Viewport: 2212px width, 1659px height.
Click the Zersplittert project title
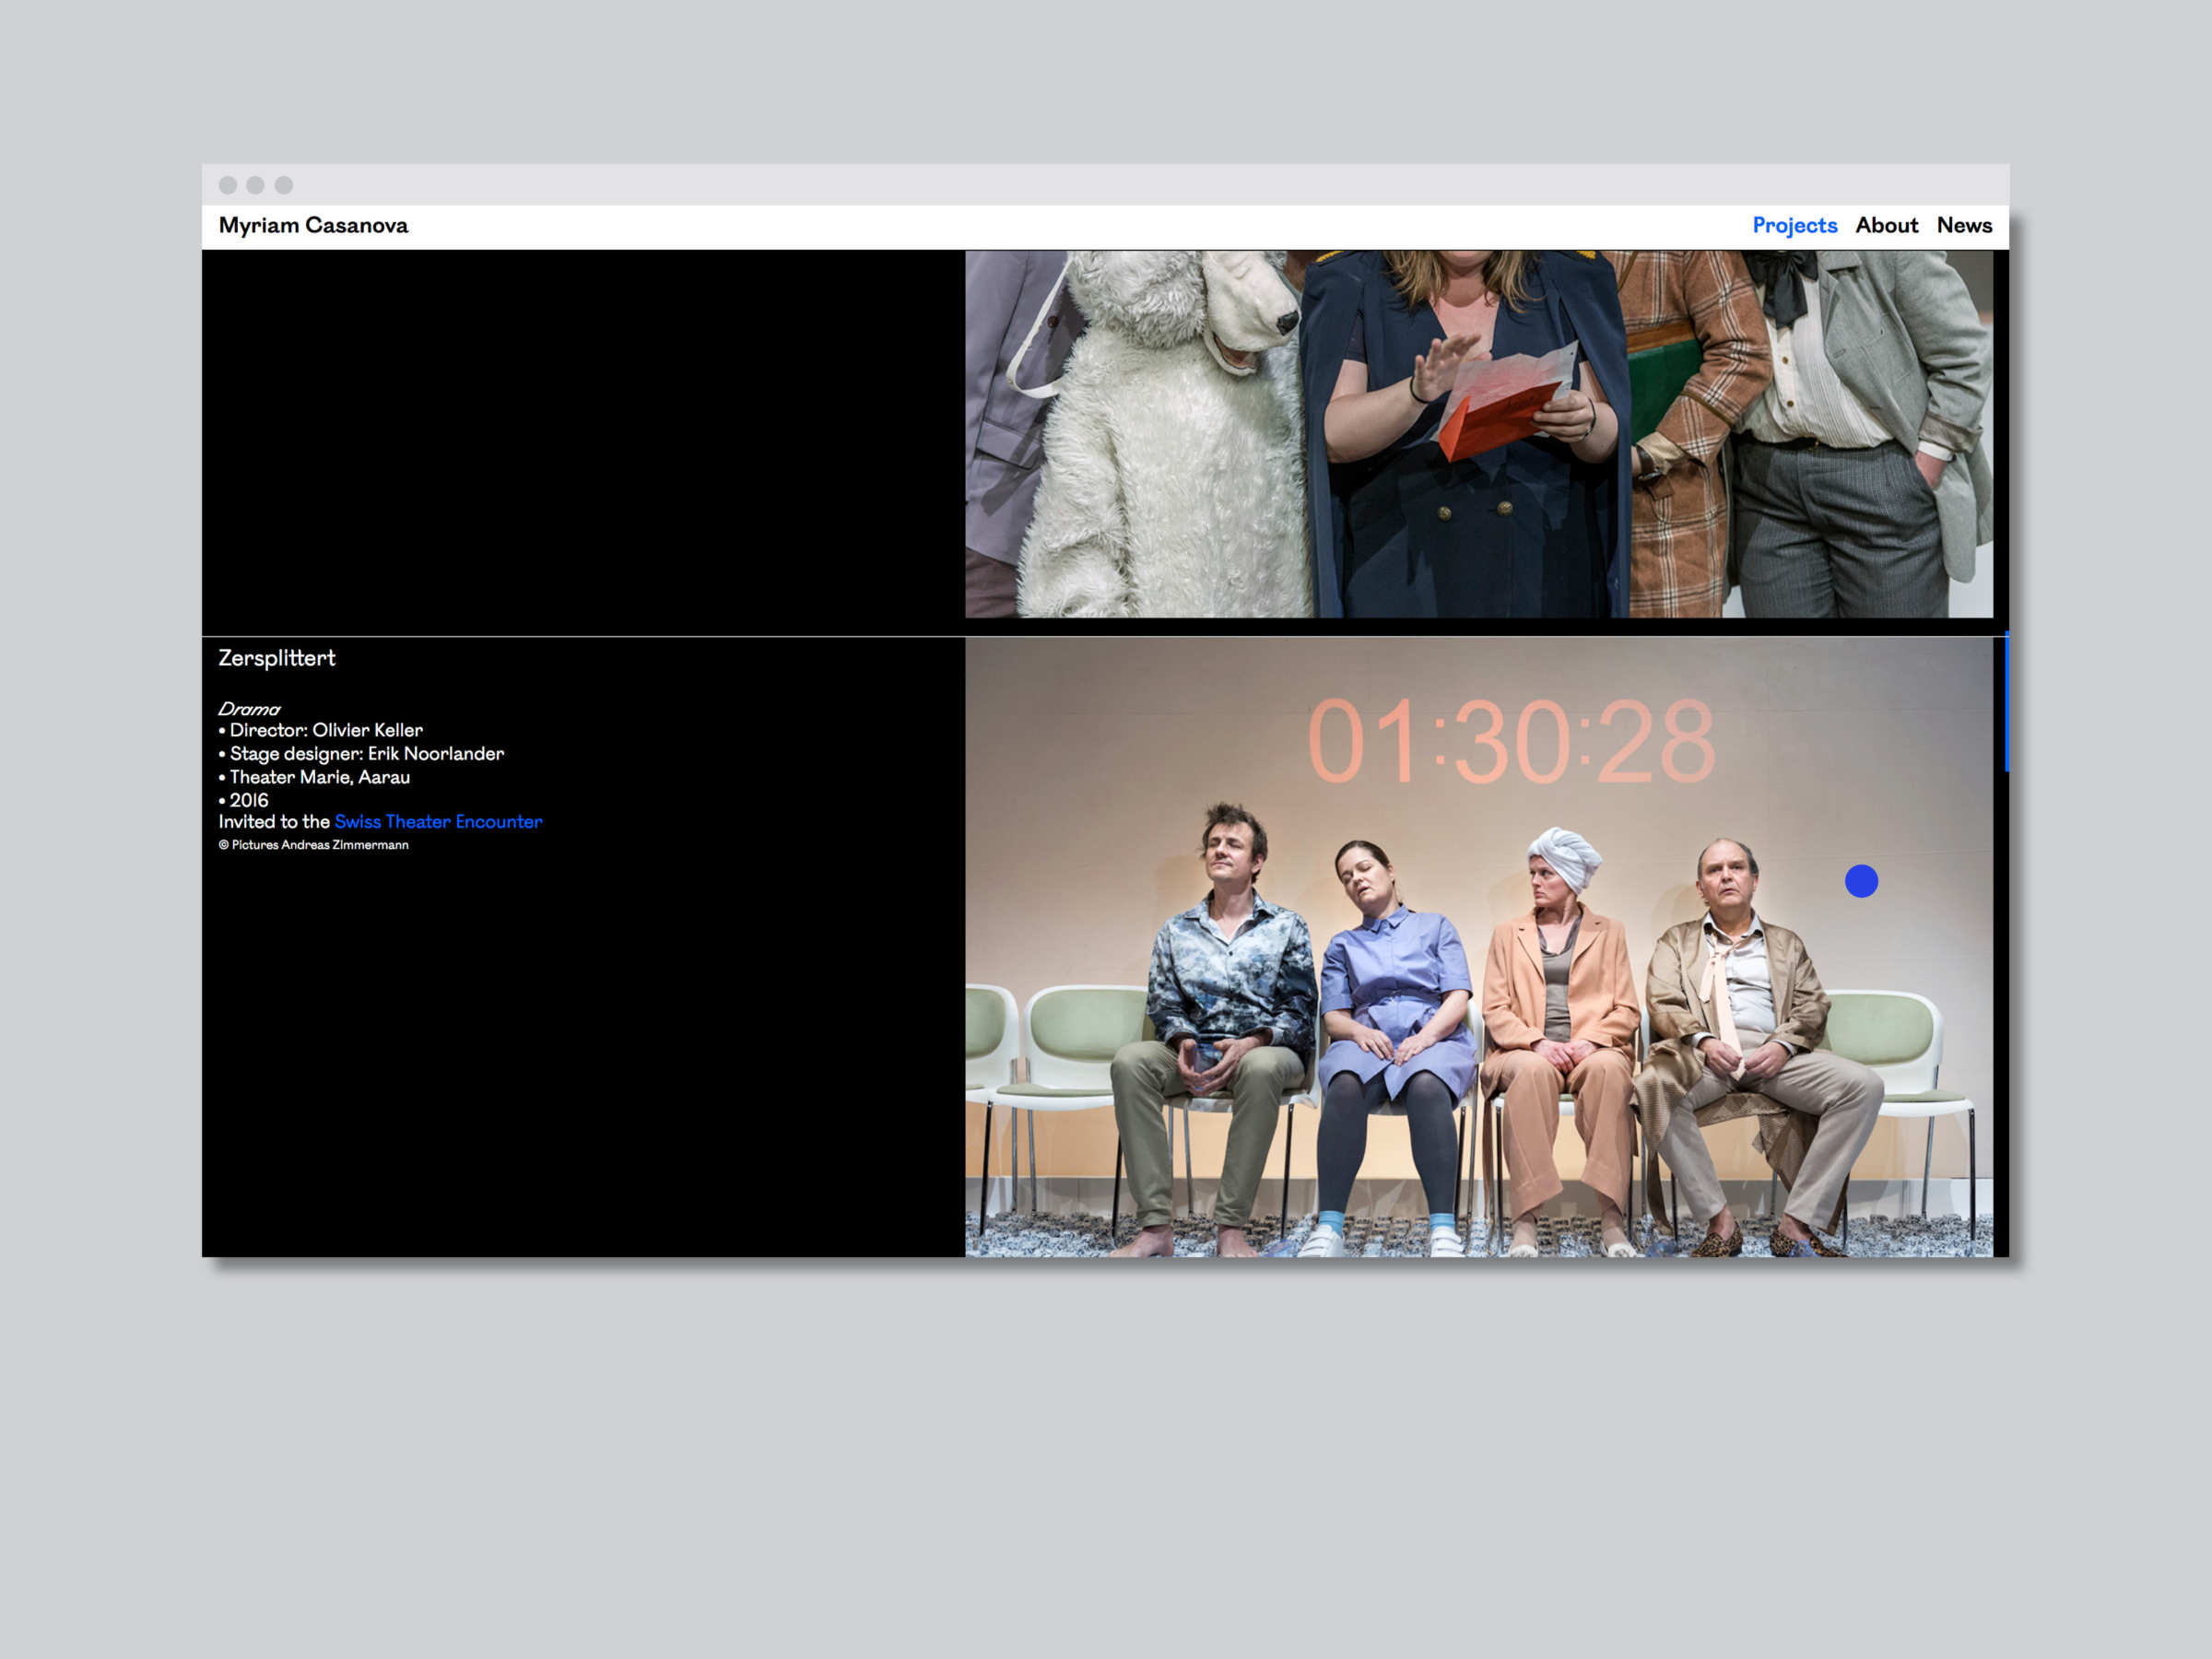point(277,658)
